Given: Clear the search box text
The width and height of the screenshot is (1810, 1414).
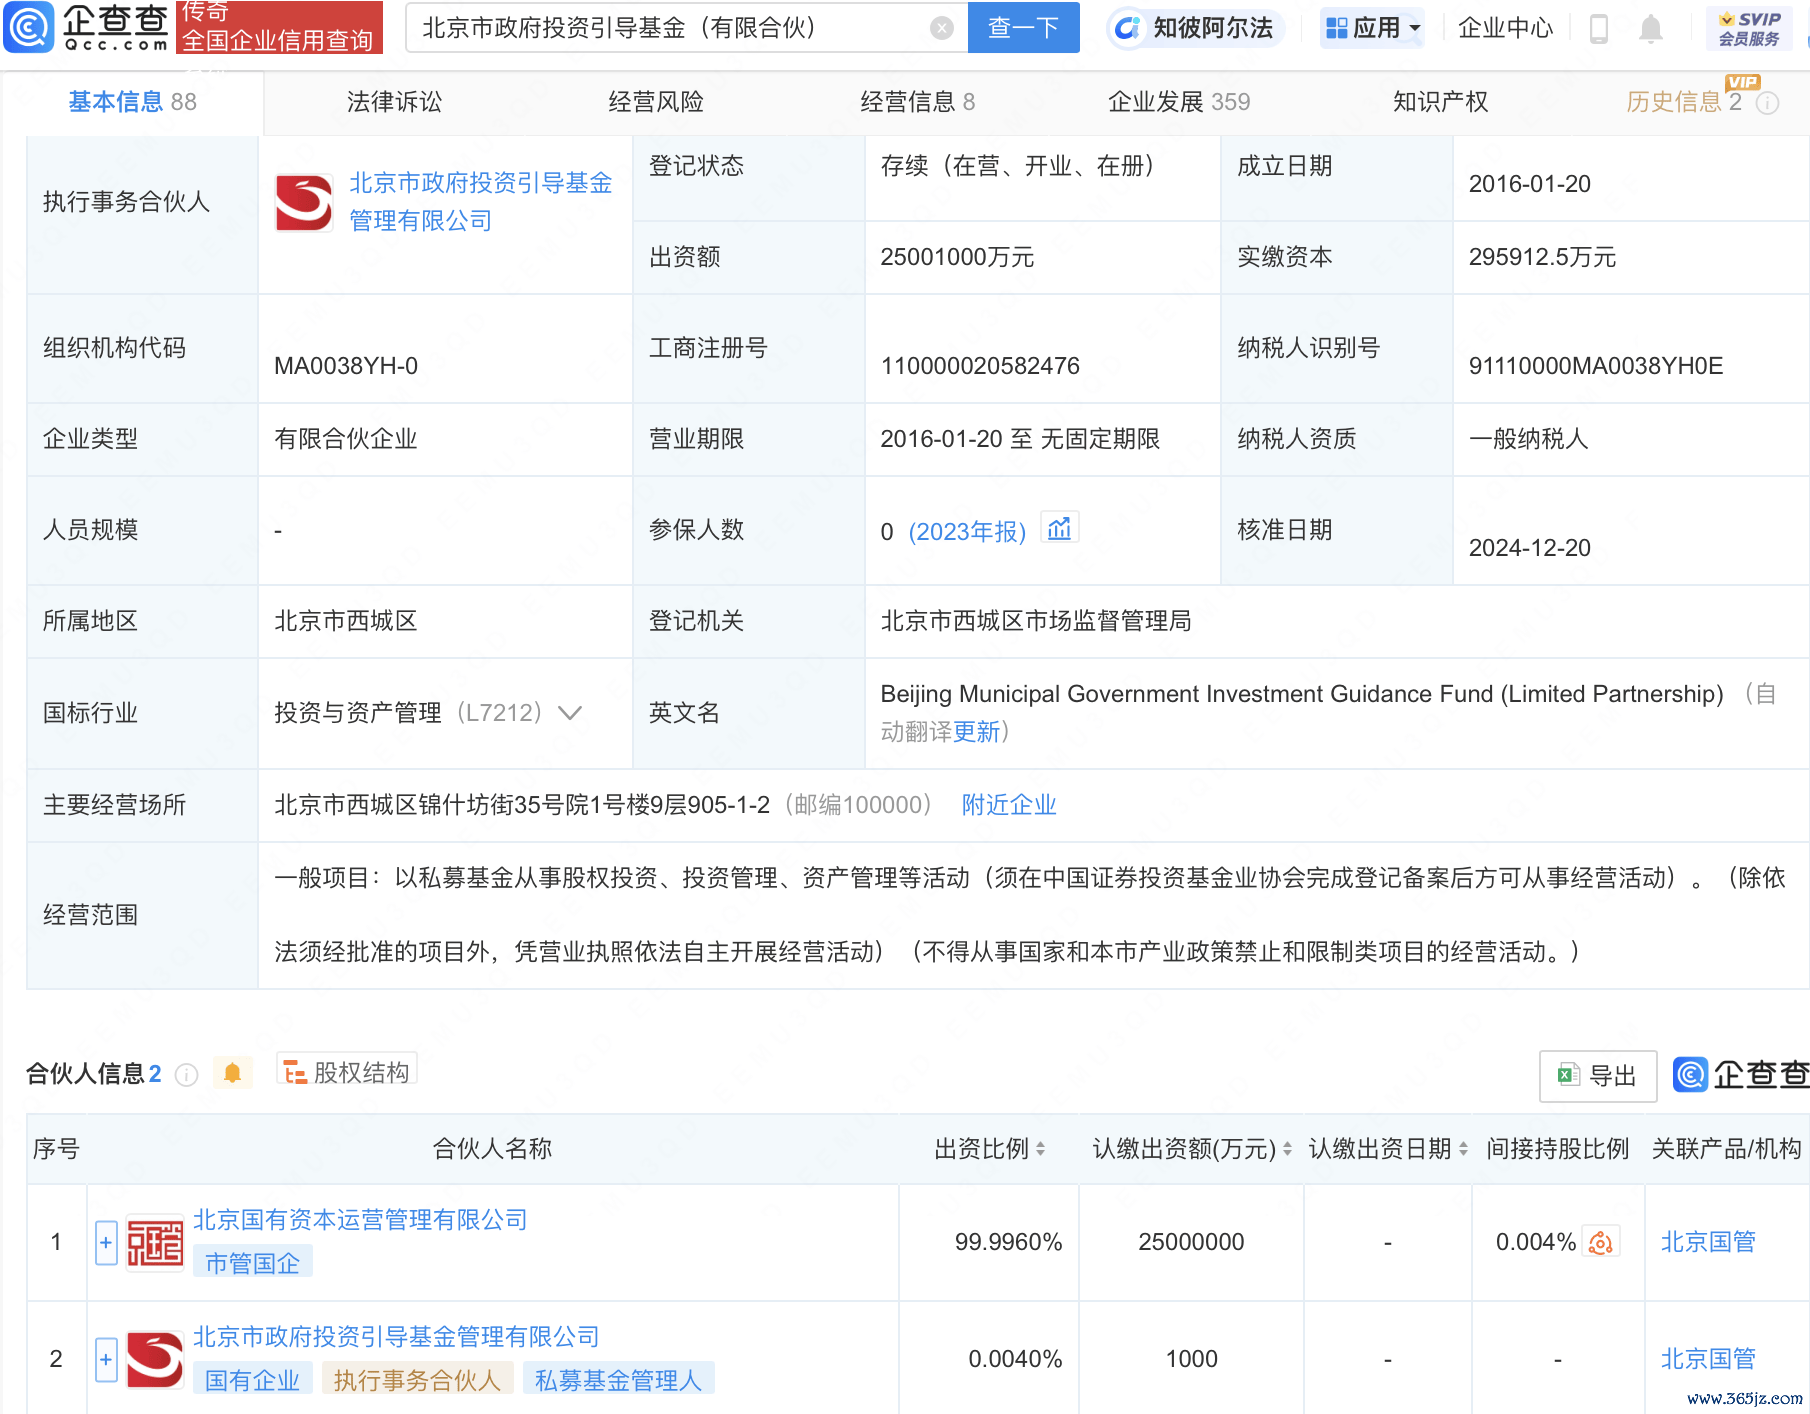Looking at the screenshot, I should tap(941, 28).
